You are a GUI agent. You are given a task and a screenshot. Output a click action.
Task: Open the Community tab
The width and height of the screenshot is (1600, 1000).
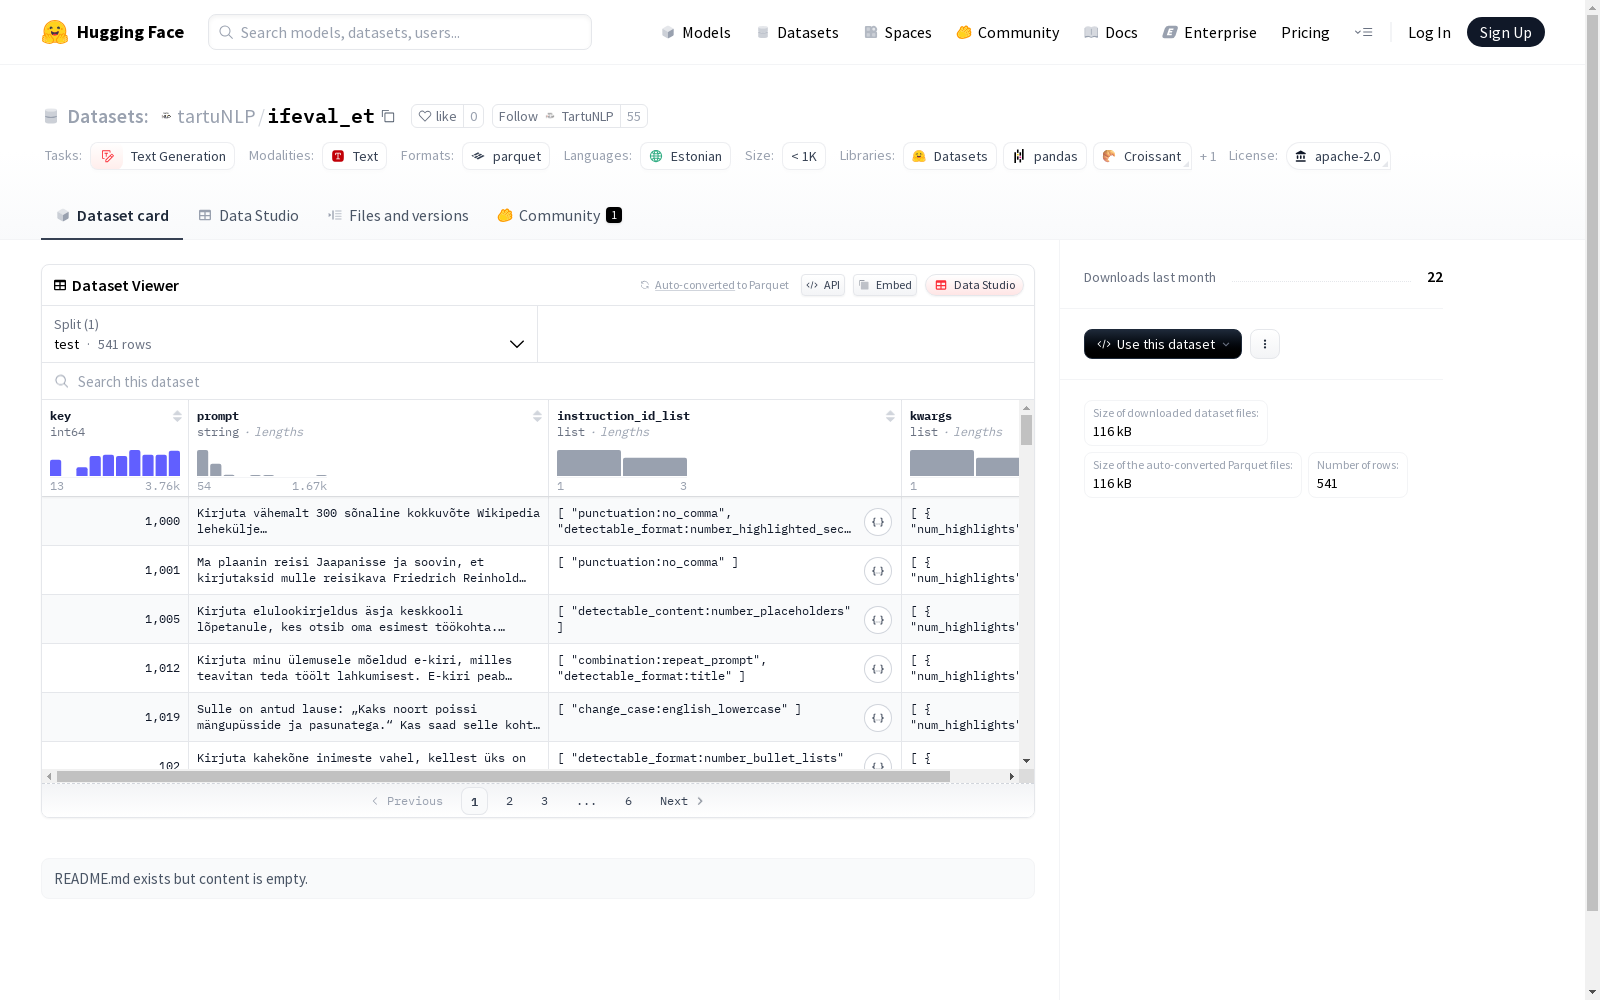tap(559, 215)
